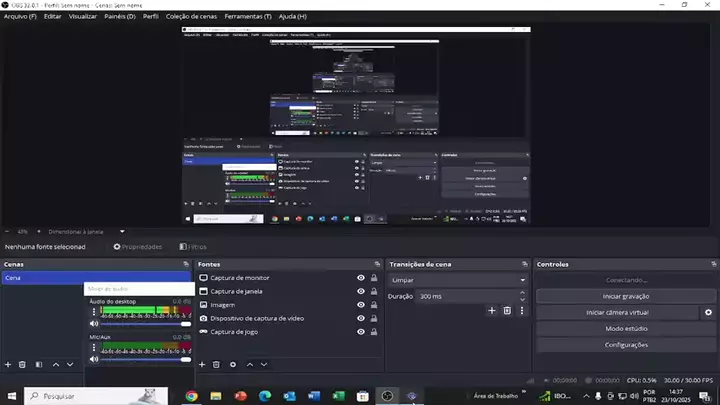Open the Limpar transition dropdown
The image size is (720, 405).
[x=456, y=280]
